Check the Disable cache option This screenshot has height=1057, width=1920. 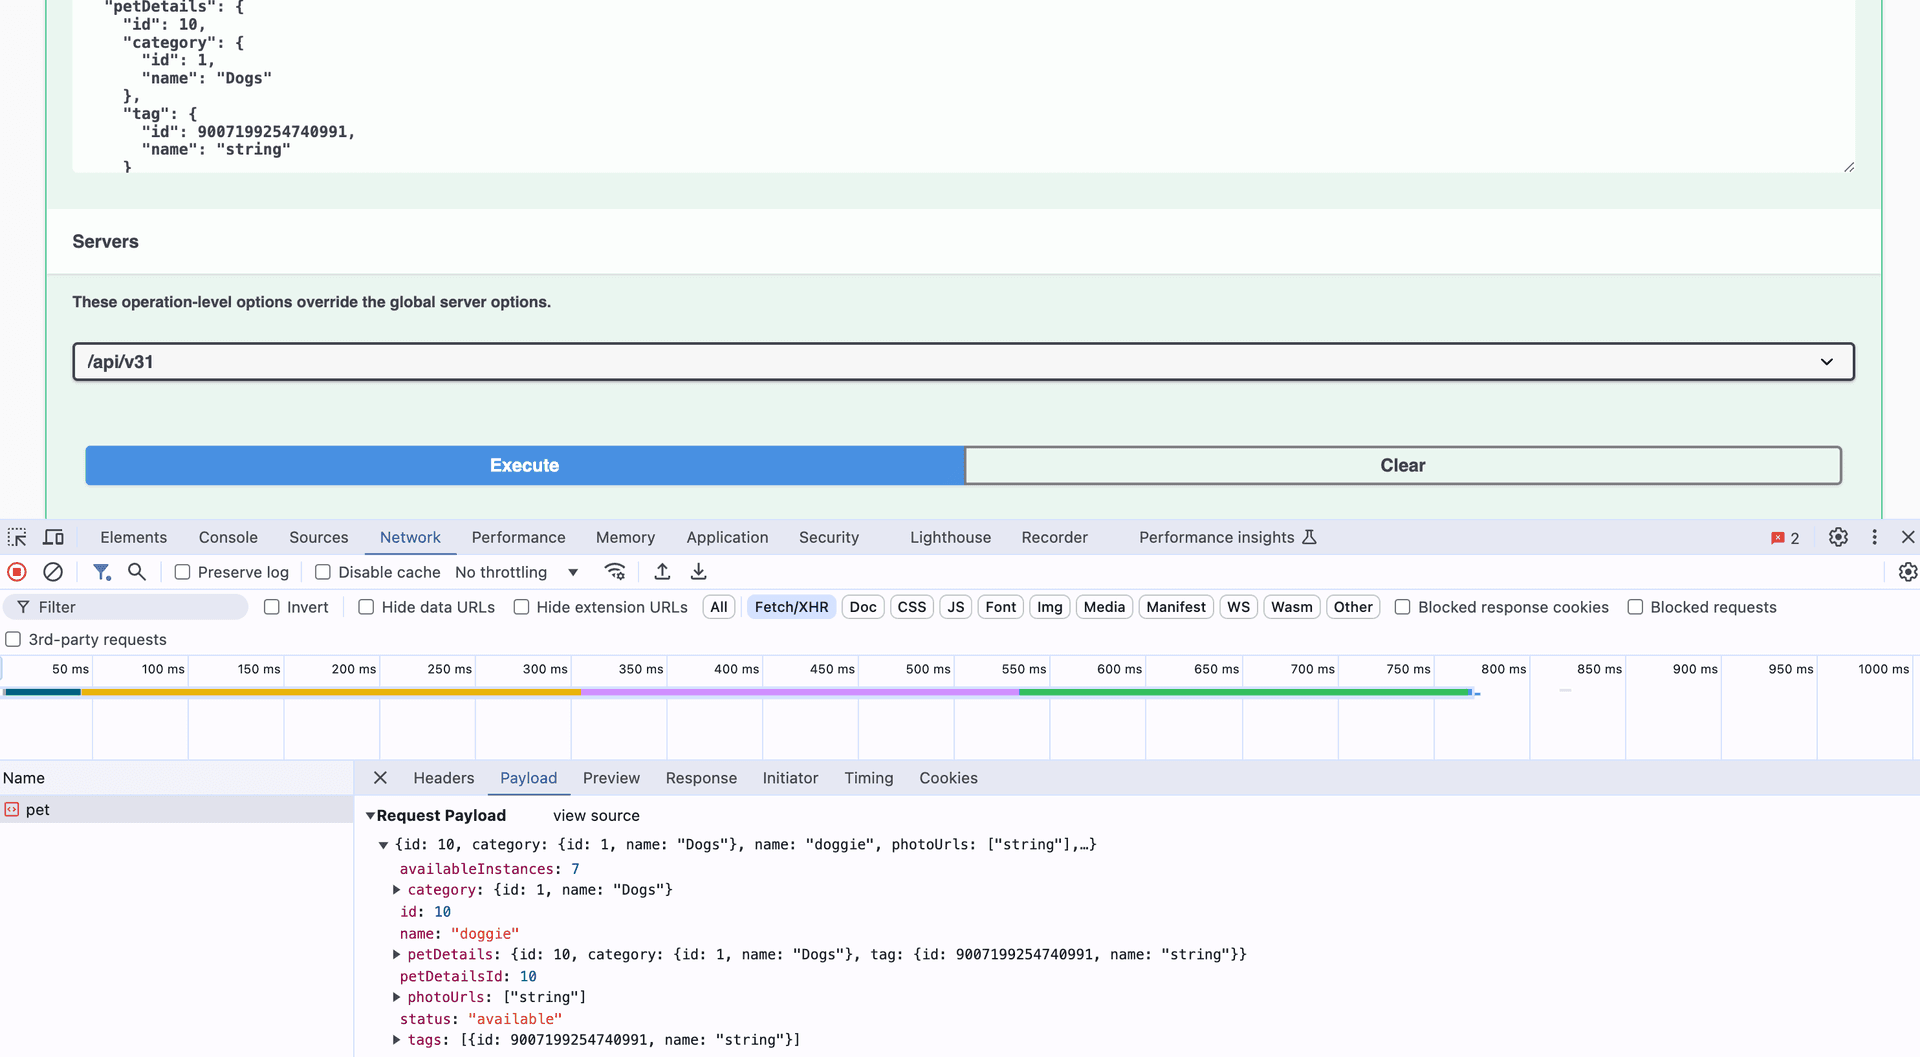tap(323, 572)
